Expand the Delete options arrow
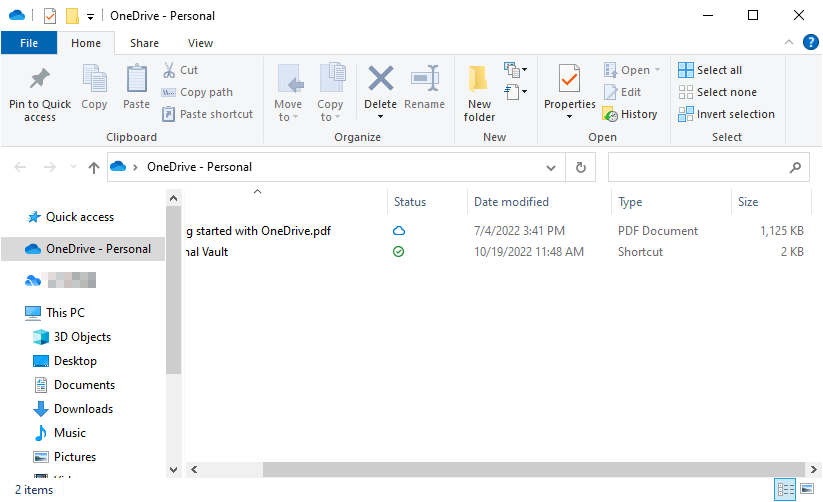 [x=381, y=117]
